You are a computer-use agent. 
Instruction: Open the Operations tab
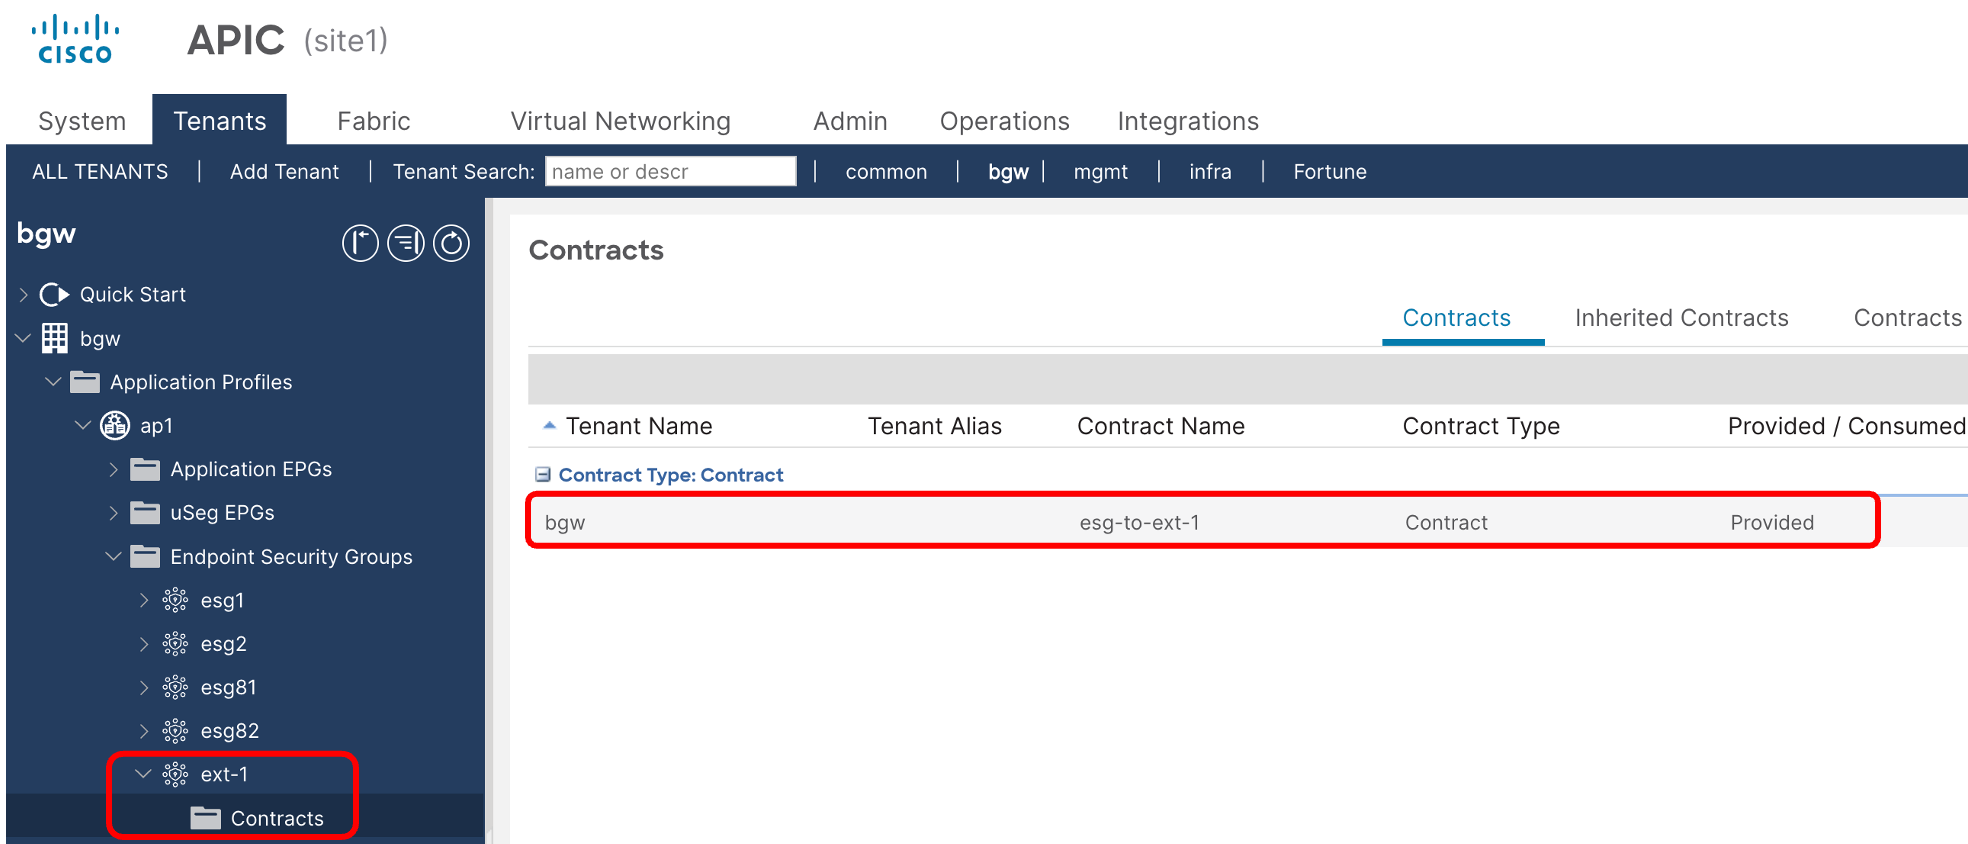click(1005, 121)
